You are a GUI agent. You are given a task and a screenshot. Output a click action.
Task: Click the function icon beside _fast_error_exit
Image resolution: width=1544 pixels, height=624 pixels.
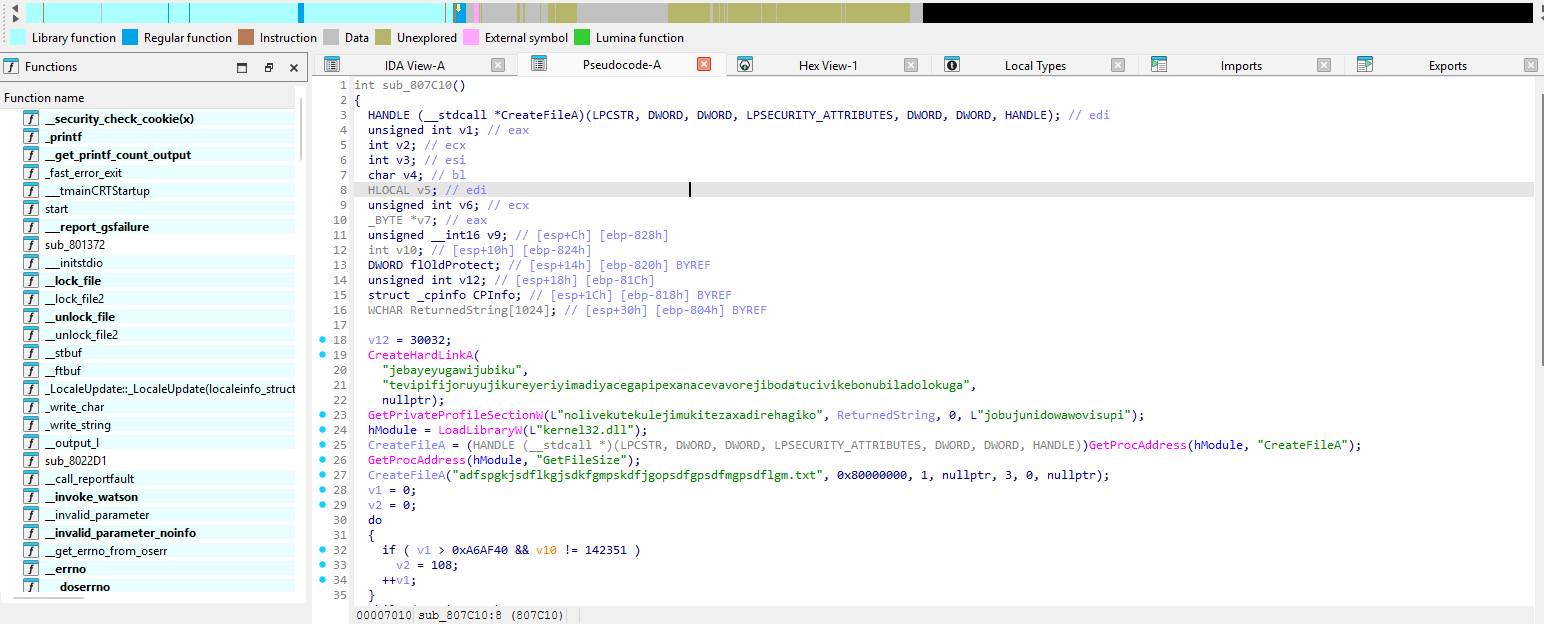(31, 173)
